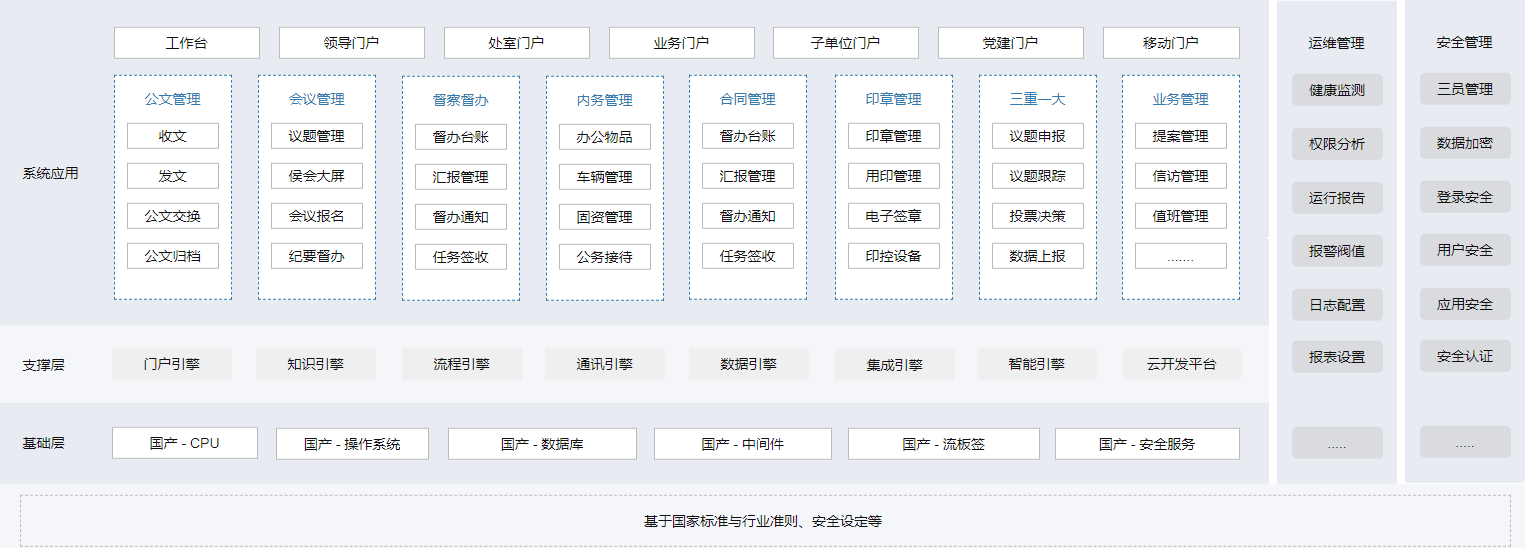The image size is (1526, 548).
Task: Open 健康监测 under 运维管理
Action: (x=1336, y=90)
